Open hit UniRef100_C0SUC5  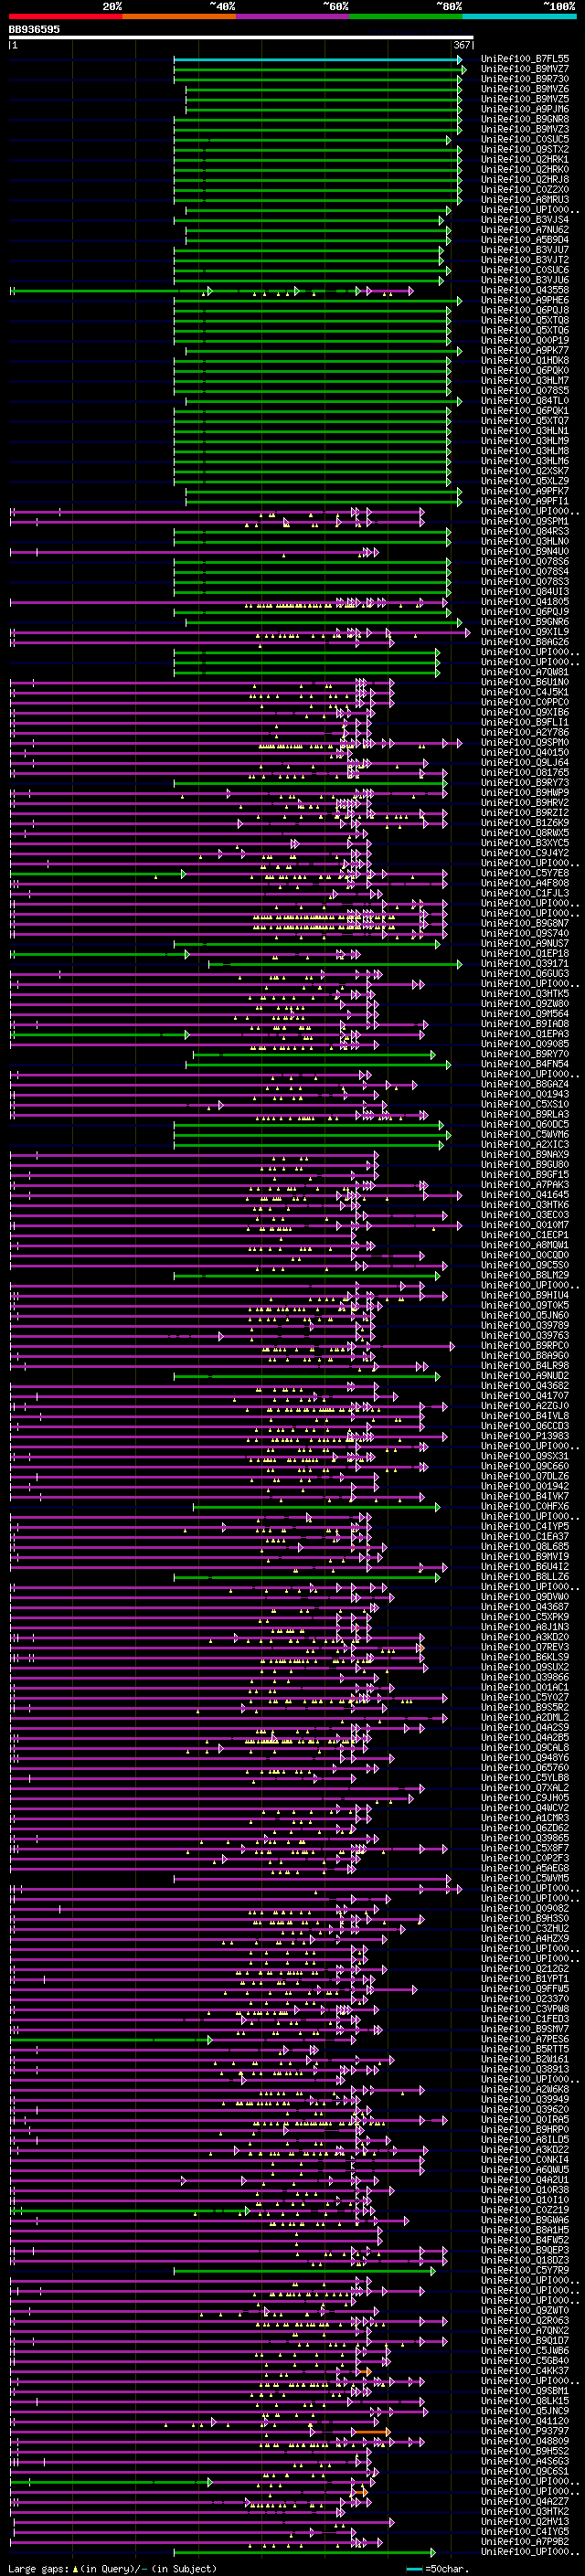click(x=525, y=139)
